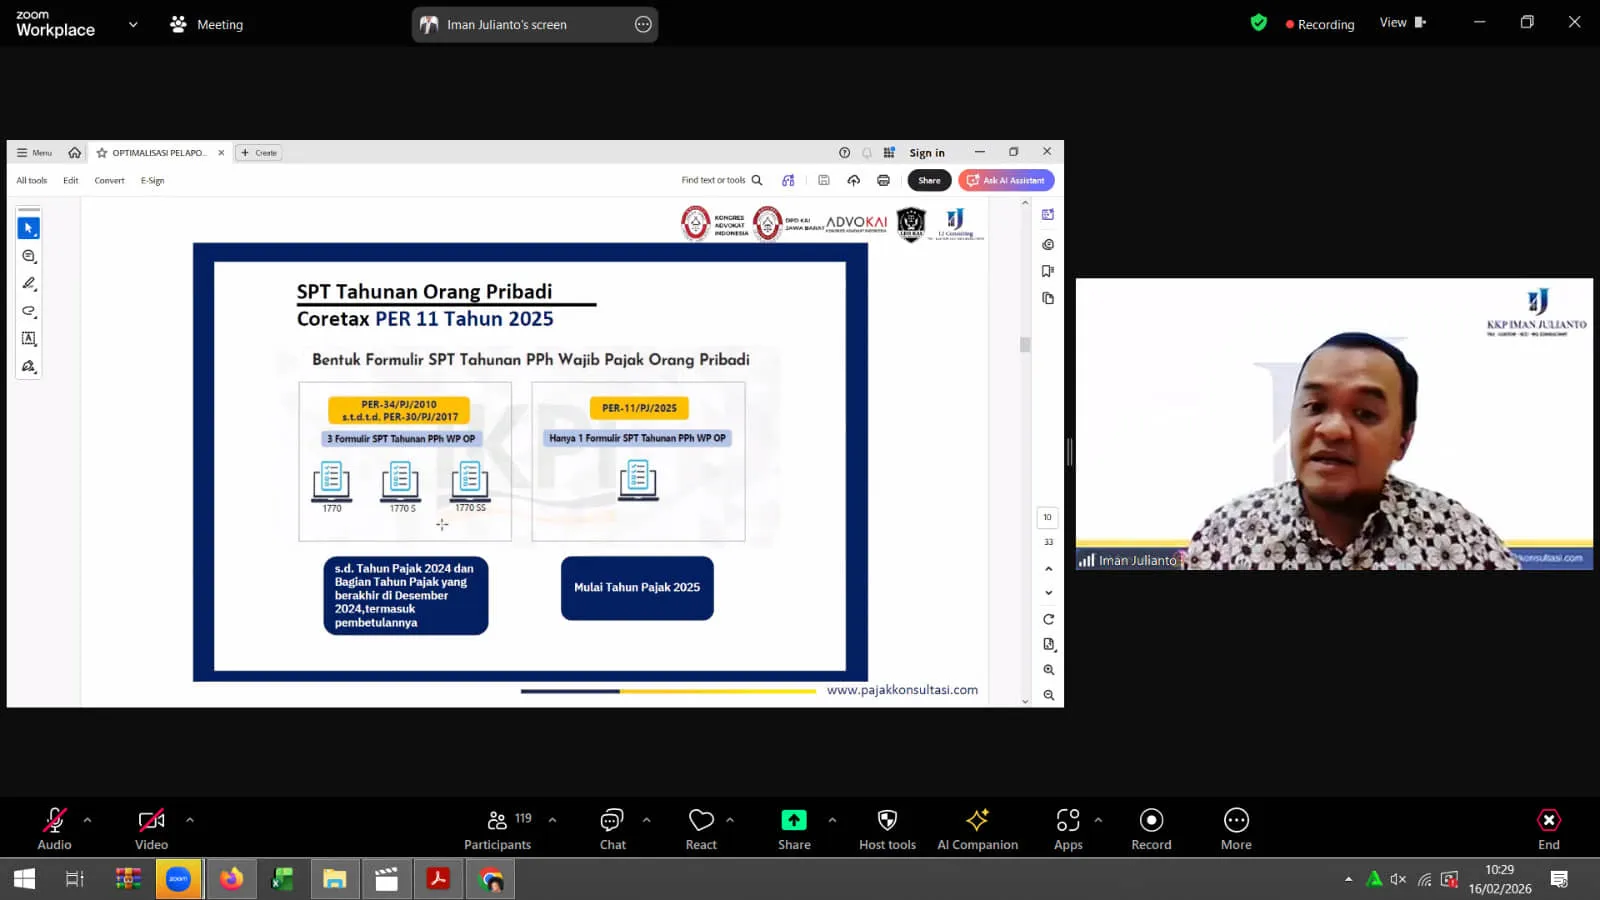Open Participants list showing 119
This screenshot has width=1600, height=900.
point(498,829)
